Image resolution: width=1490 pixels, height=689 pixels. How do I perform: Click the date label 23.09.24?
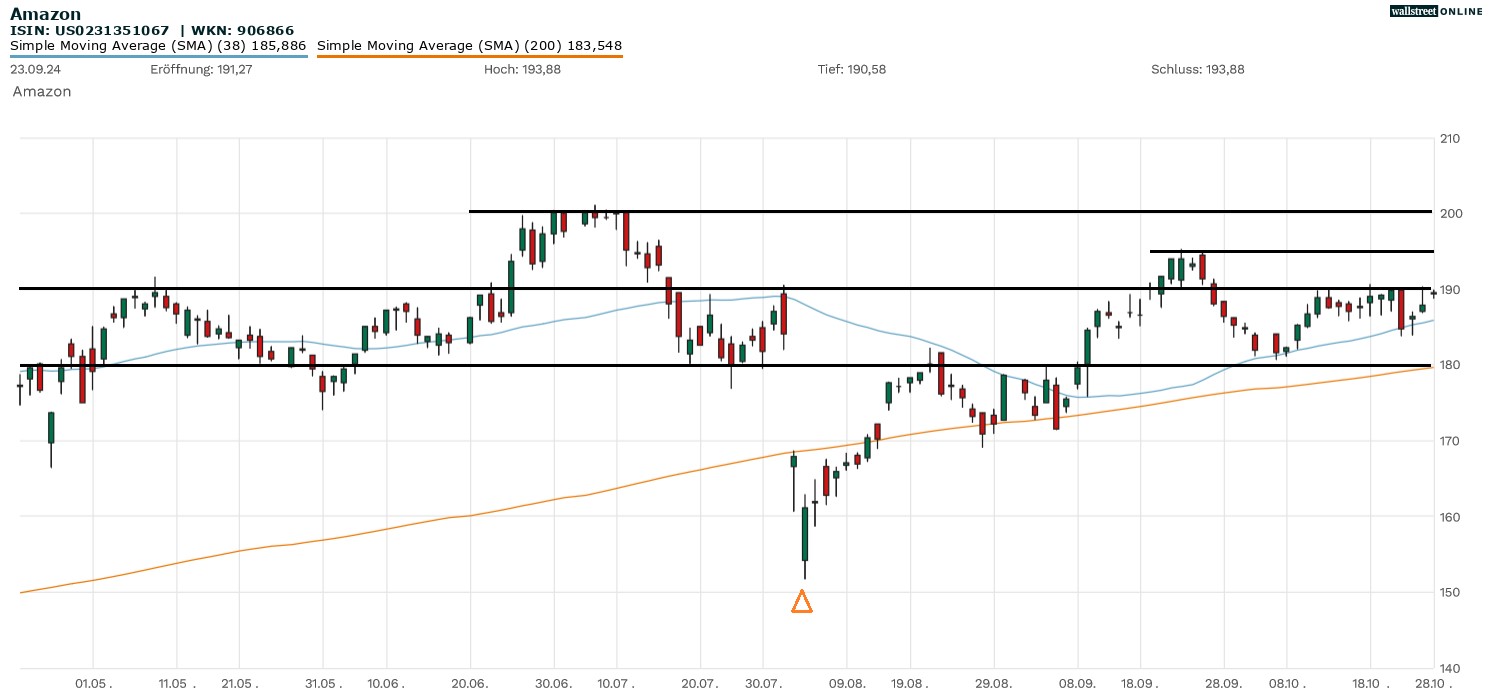coord(35,69)
